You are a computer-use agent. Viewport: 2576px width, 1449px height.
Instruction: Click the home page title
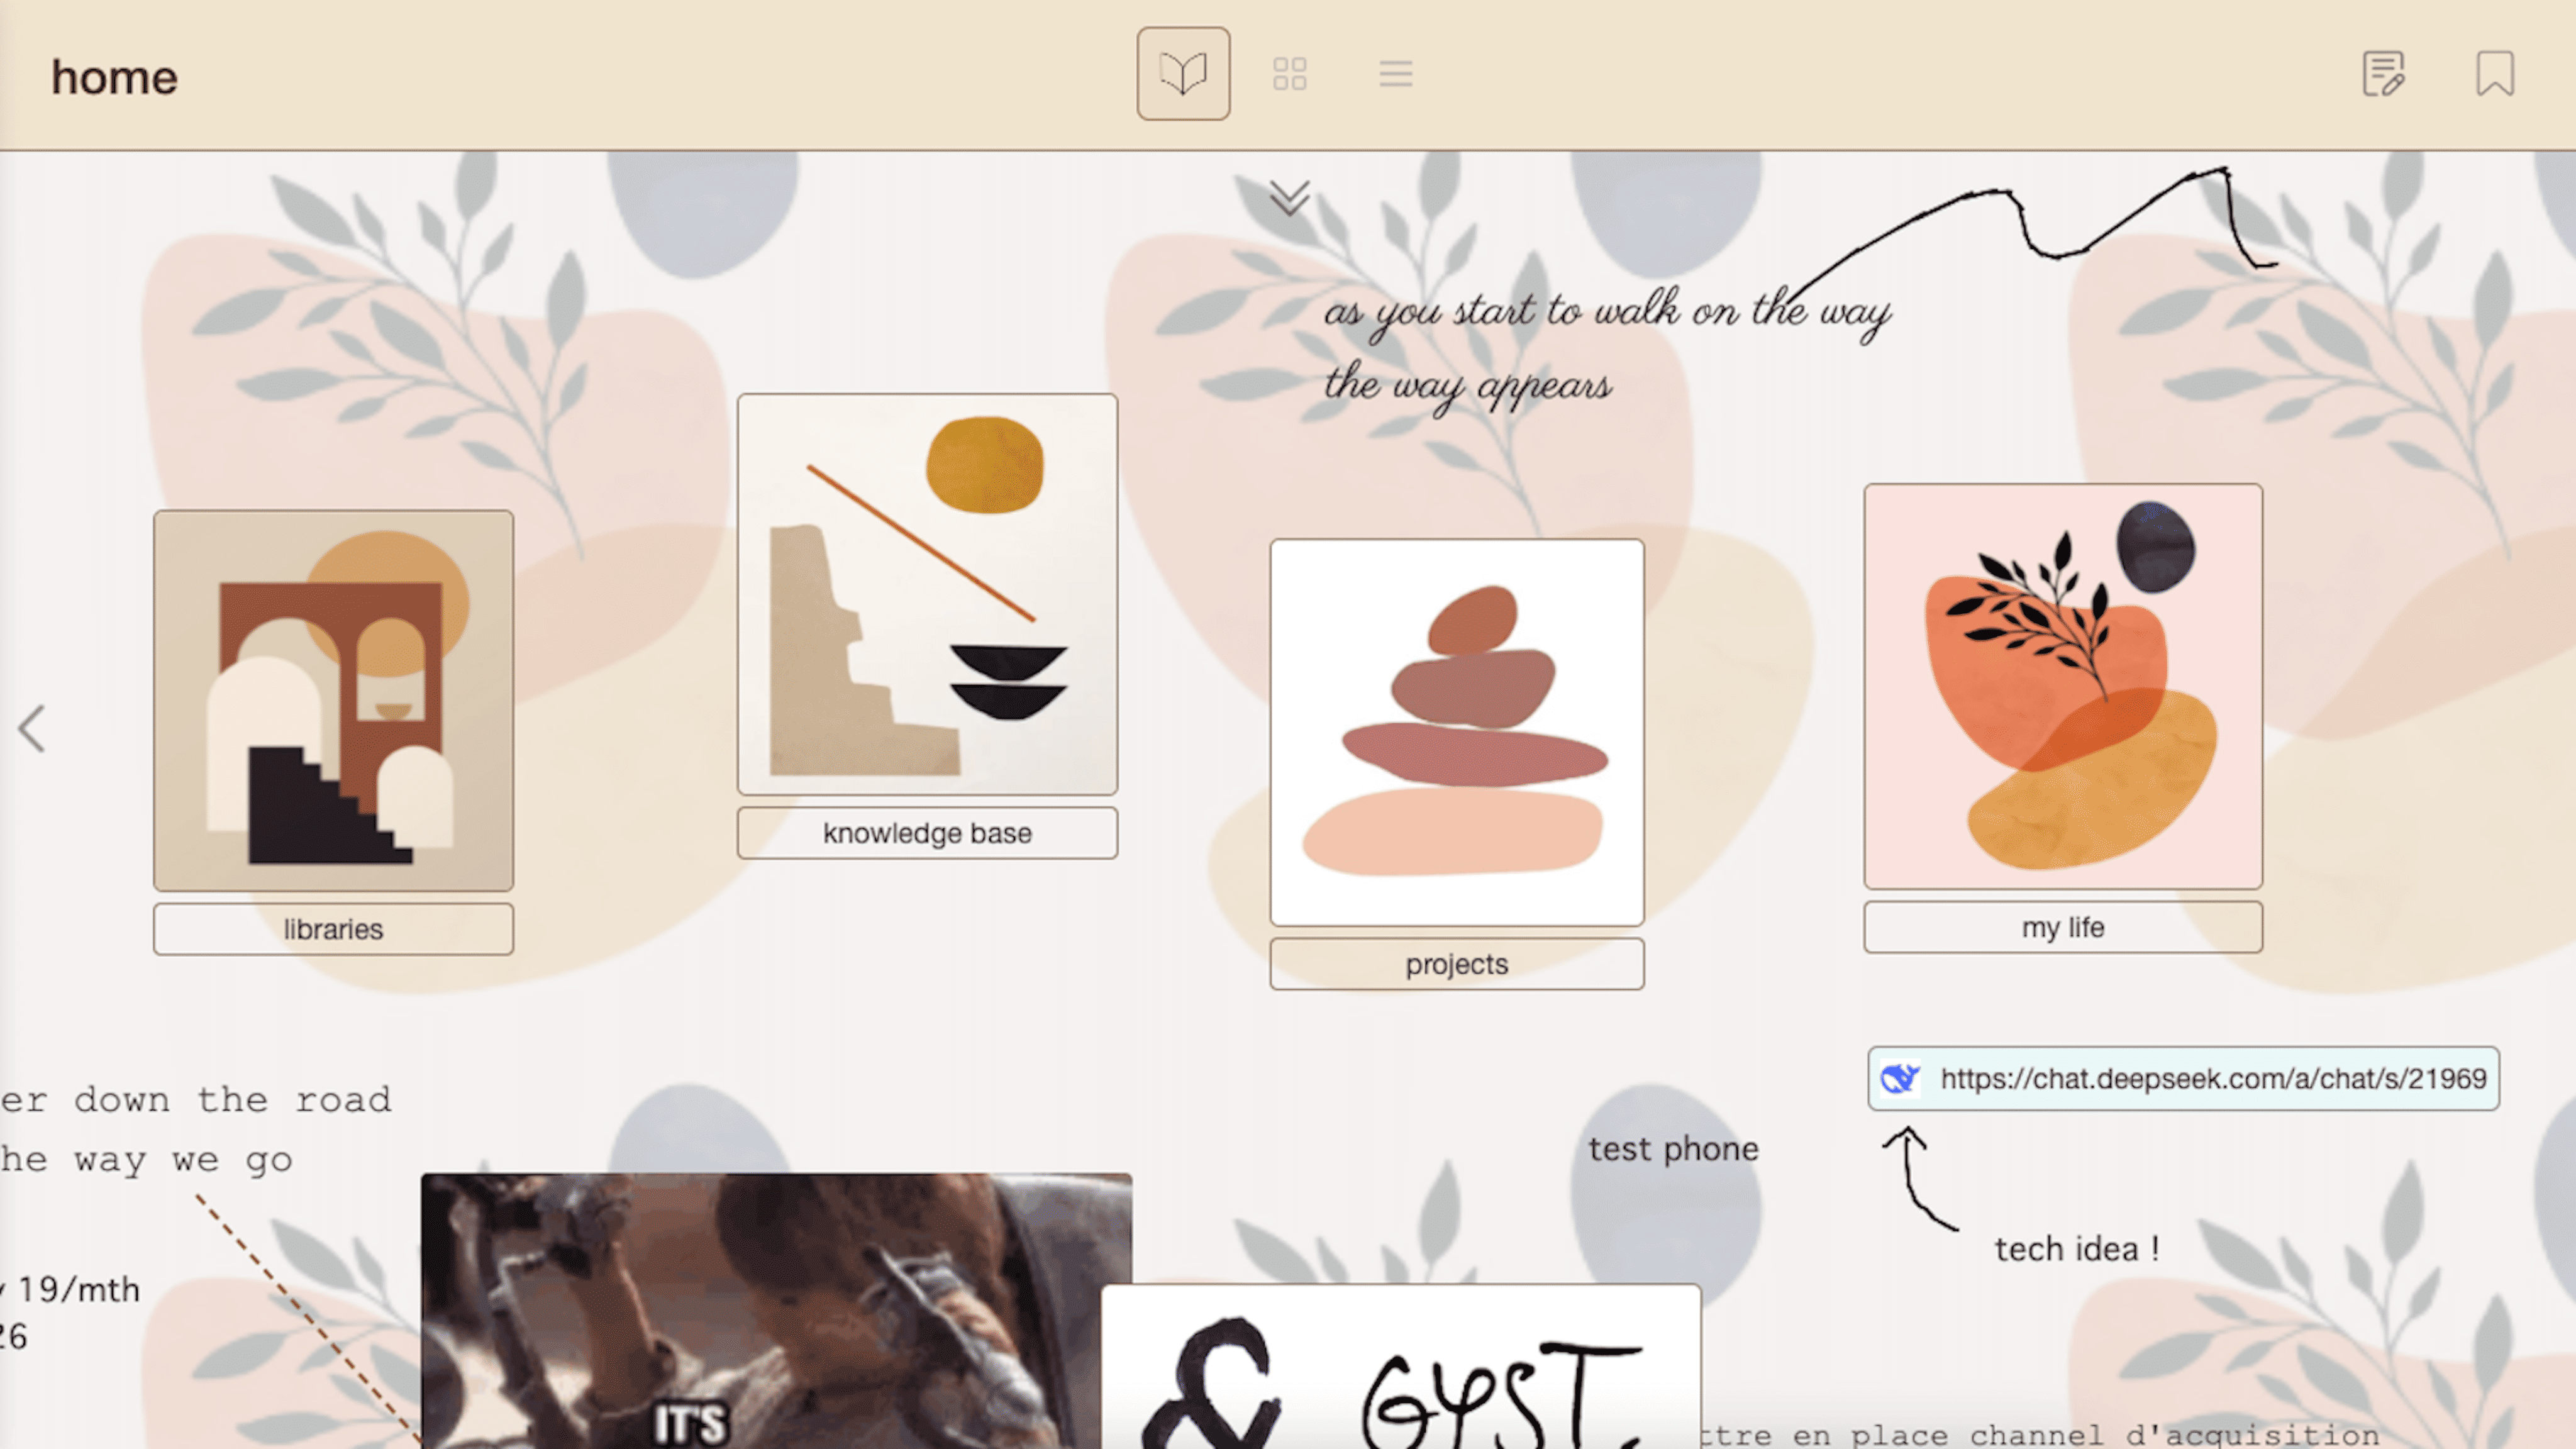pyautogui.click(x=114, y=77)
